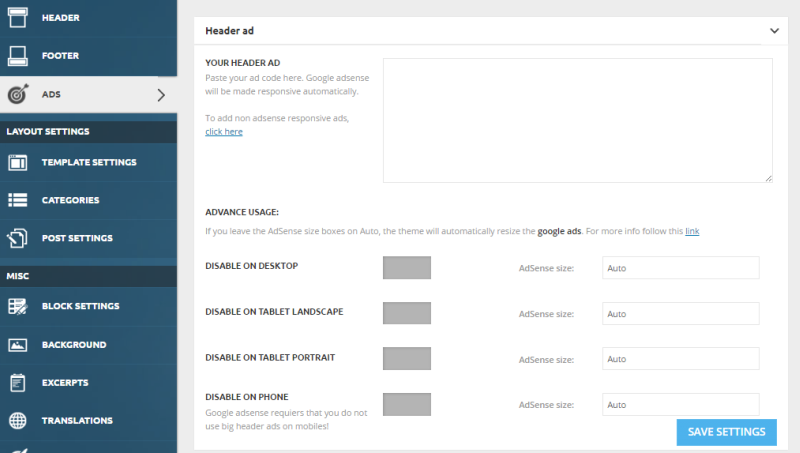800x453 pixels.
Task: Open the AdSense info 'link' hyperlink
Action: click(x=692, y=231)
